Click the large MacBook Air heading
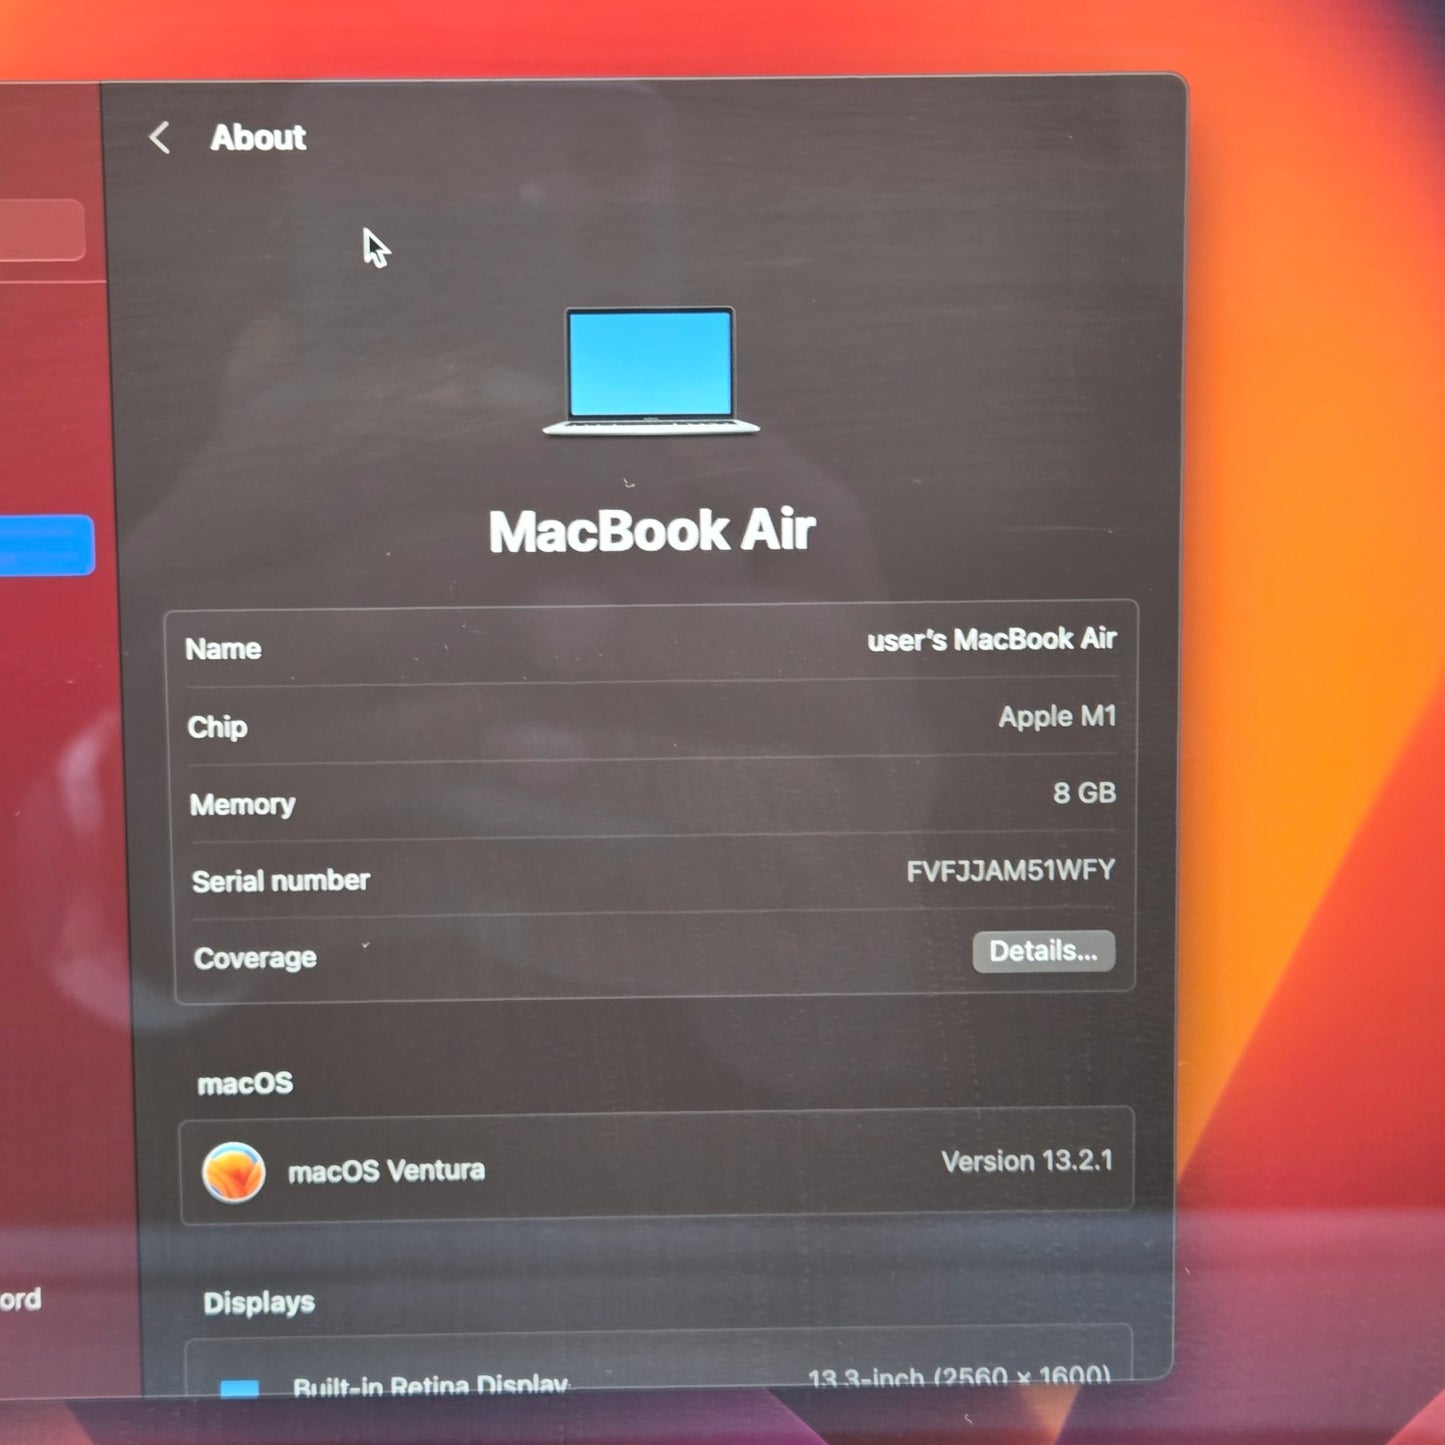 click(652, 531)
